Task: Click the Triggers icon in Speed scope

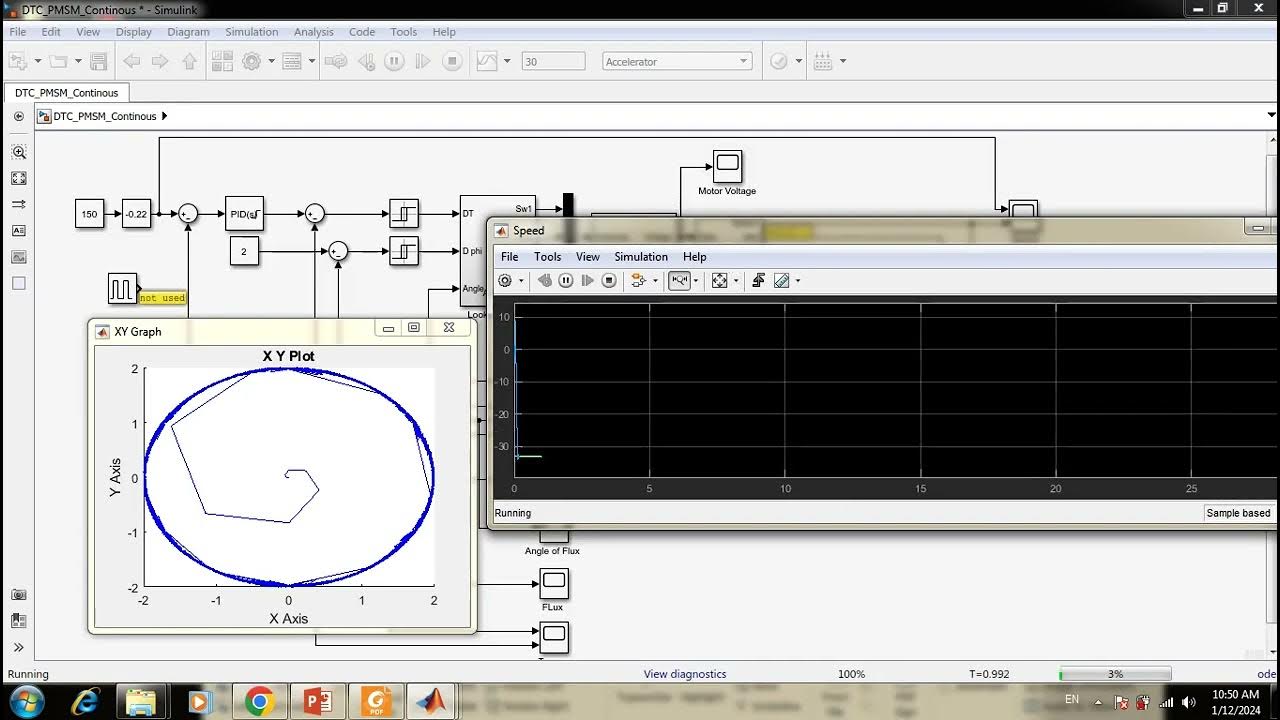Action: coord(759,281)
